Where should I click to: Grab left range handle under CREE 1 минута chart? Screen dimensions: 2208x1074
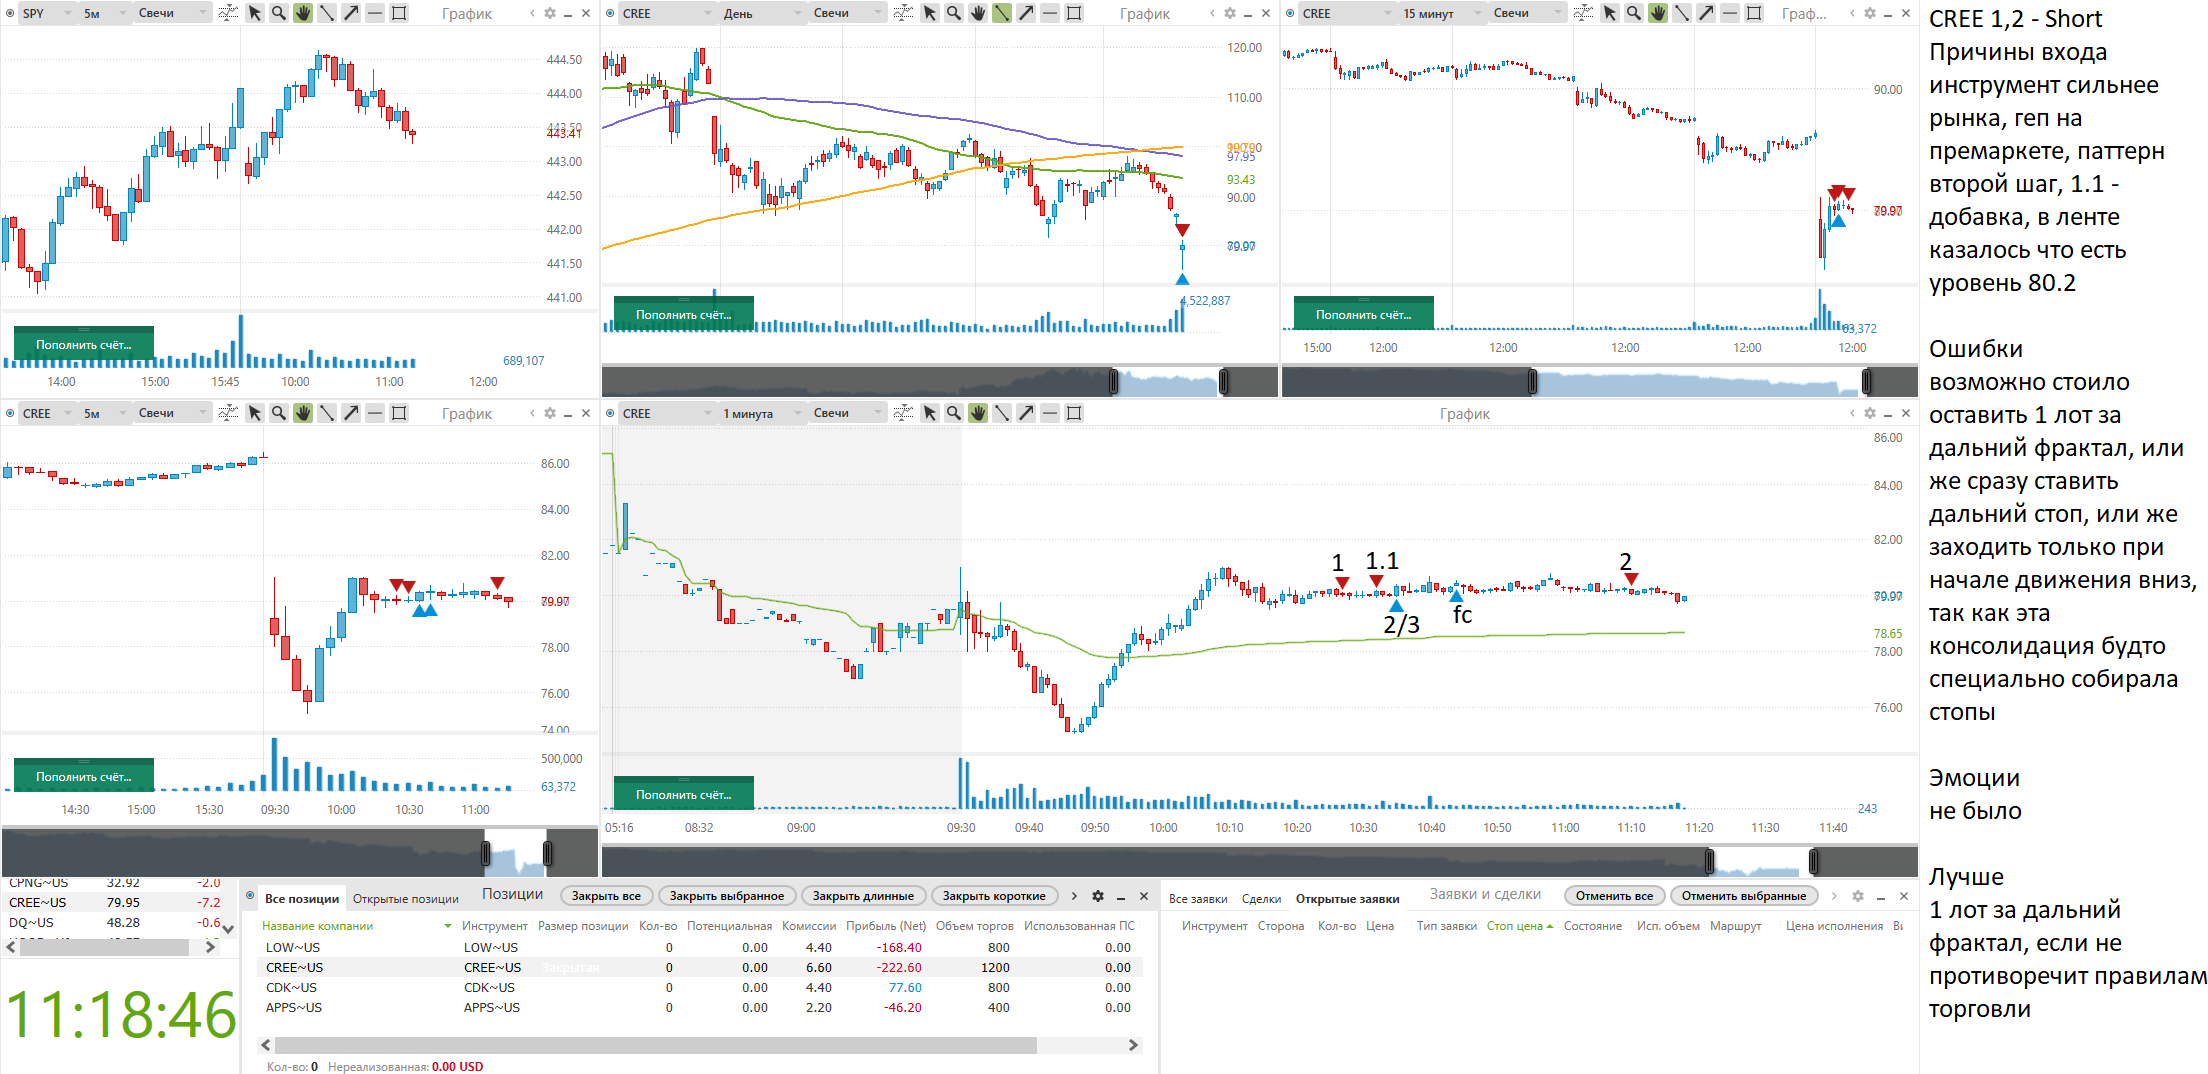pyautogui.click(x=1709, y=861)
